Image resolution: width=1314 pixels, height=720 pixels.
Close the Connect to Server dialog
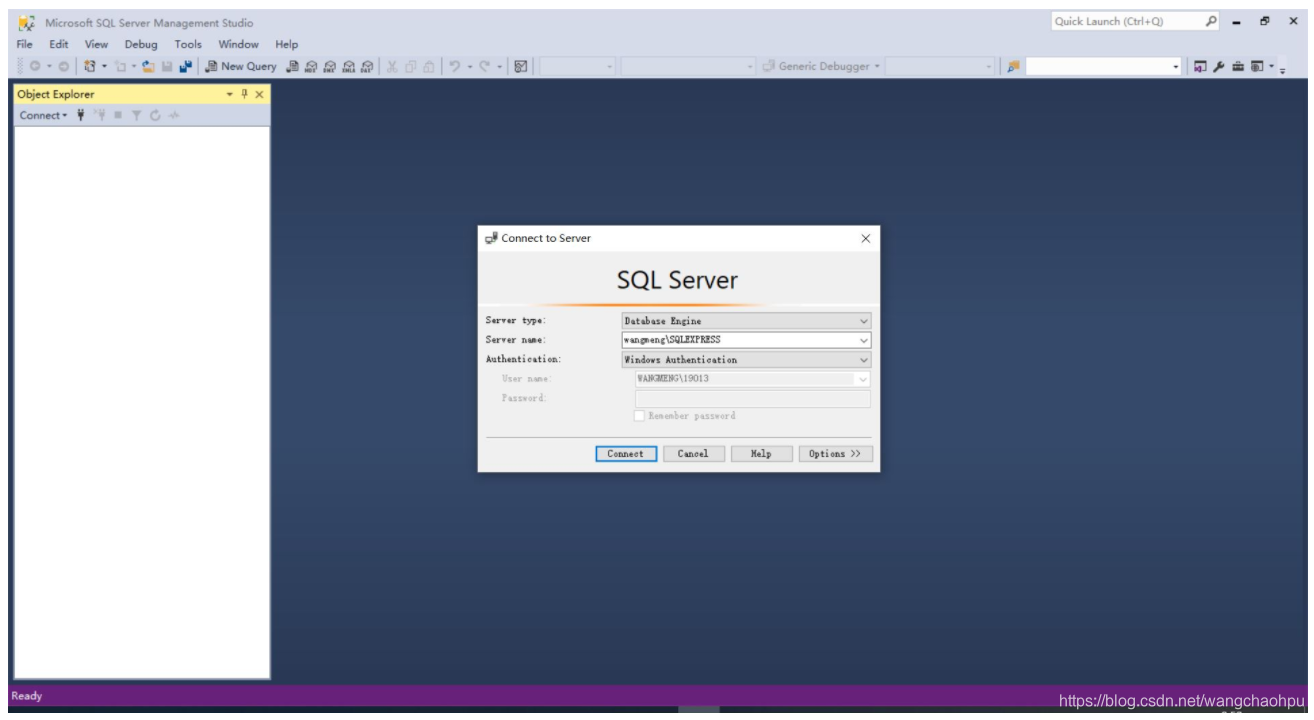[x=865, y=238]
